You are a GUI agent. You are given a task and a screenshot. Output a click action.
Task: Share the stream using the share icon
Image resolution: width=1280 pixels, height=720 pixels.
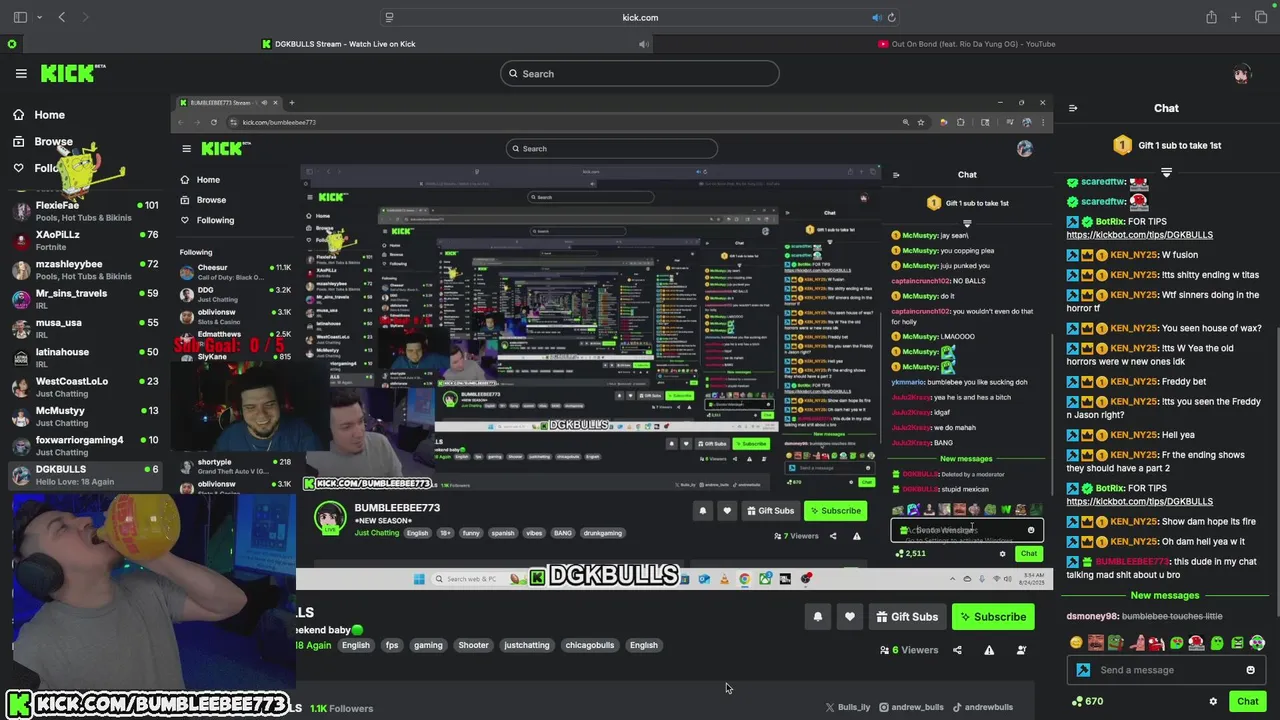pyautogui.click(x=957, y=650)
